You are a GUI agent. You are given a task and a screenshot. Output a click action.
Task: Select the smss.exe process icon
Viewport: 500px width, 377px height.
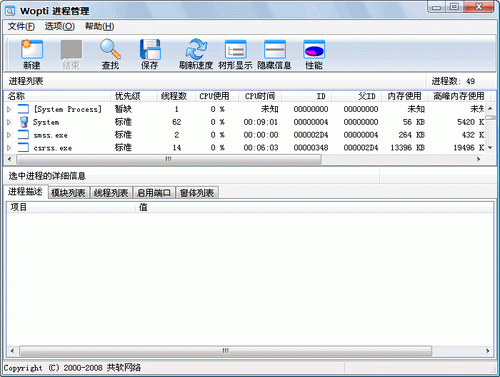(x=23, y=135)
